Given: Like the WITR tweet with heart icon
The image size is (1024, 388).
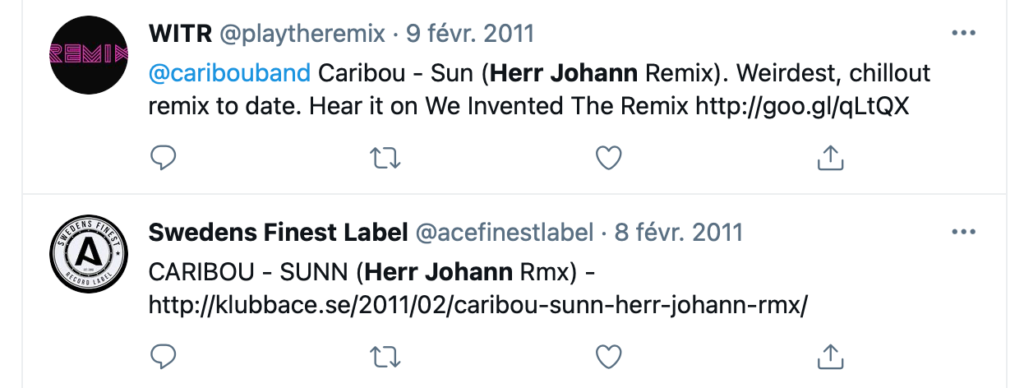Looking at the screenshot, I should pos(609,158).
